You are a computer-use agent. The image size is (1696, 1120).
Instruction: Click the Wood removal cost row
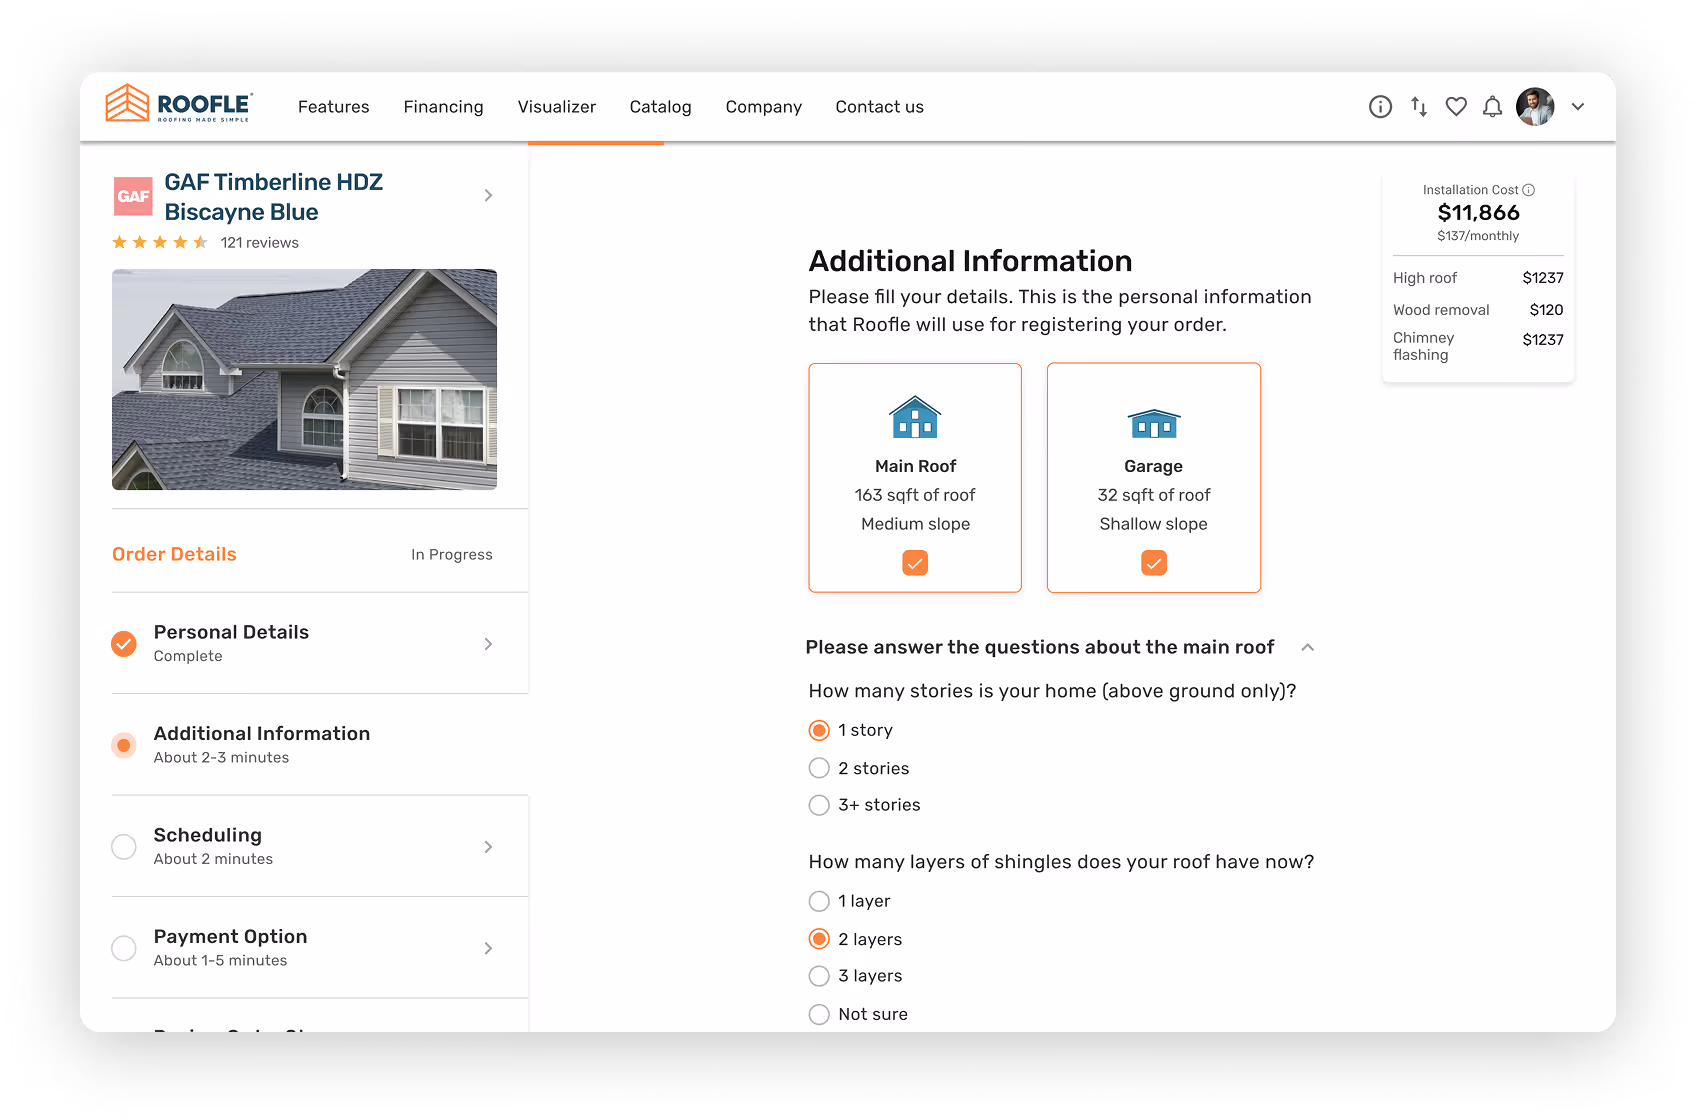click(1478, 310)
